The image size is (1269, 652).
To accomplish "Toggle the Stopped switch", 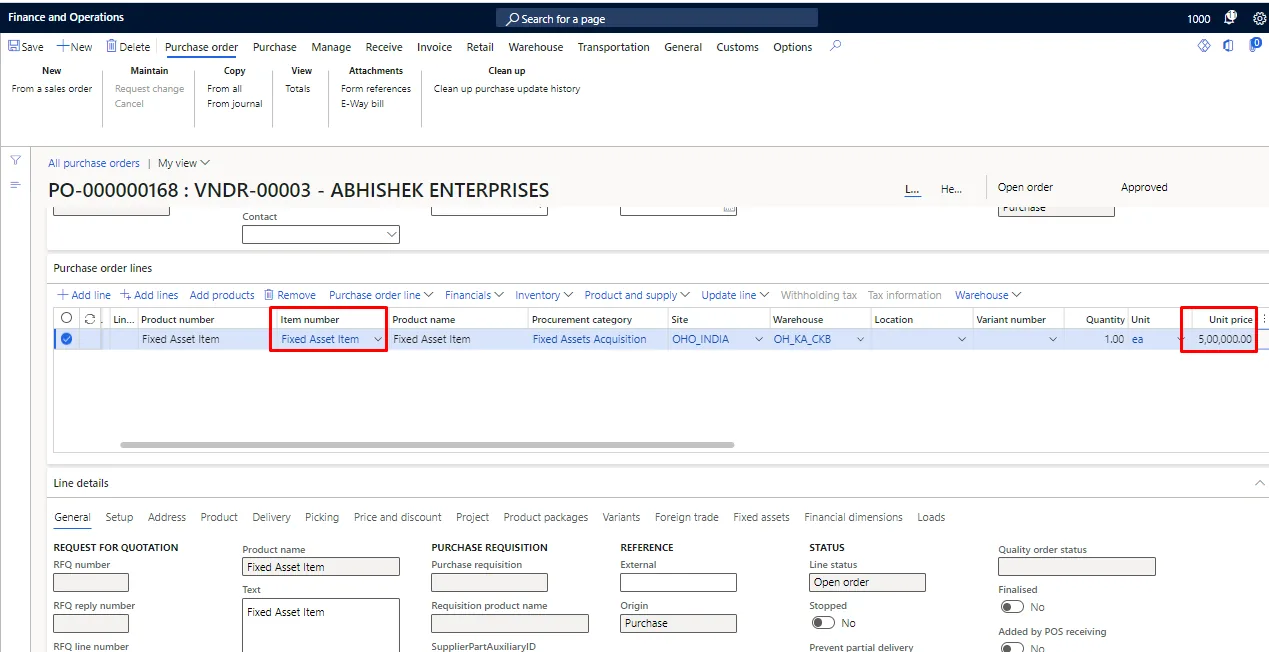I will (823, 623).
